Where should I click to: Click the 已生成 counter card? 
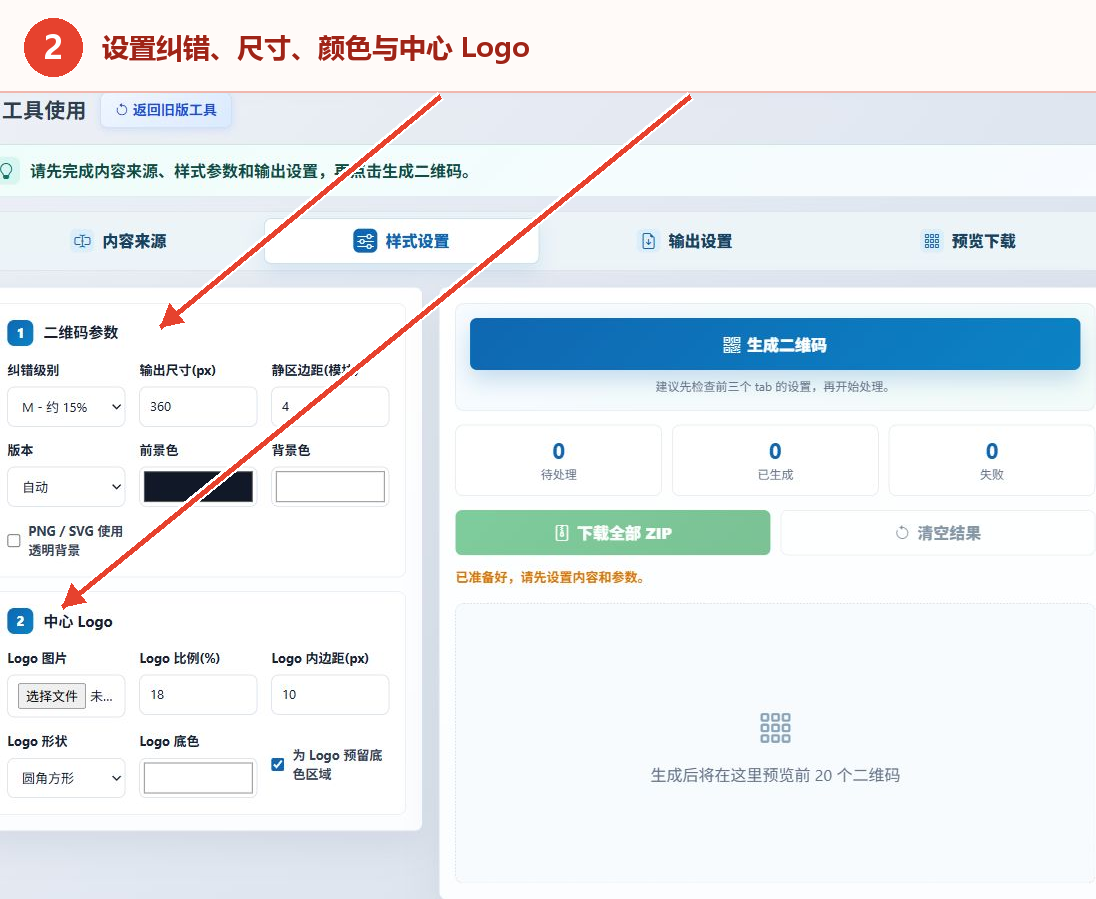775,460
